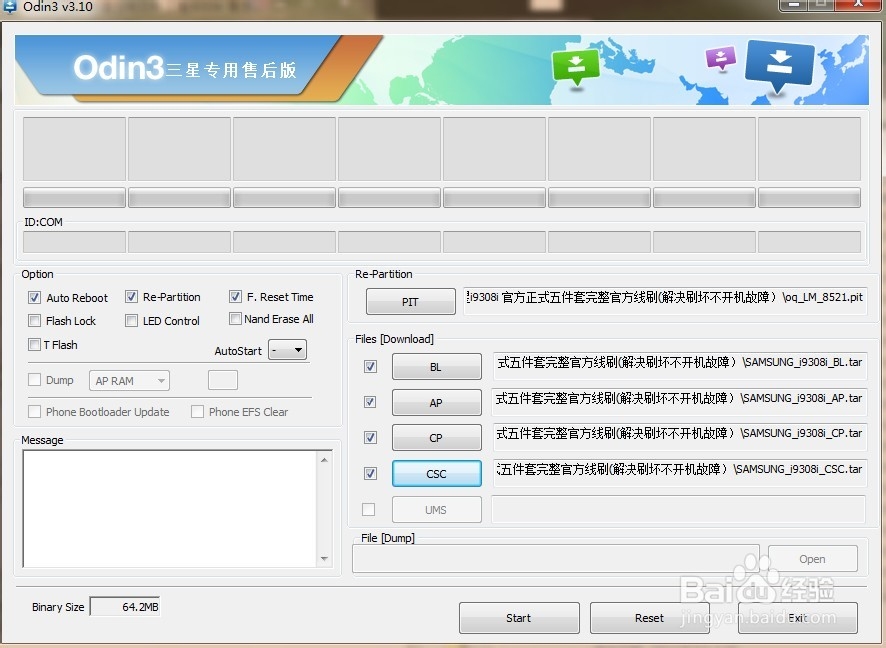Toggle the checkbox beside CSC button
886x648 pixels.
(371, 473)
